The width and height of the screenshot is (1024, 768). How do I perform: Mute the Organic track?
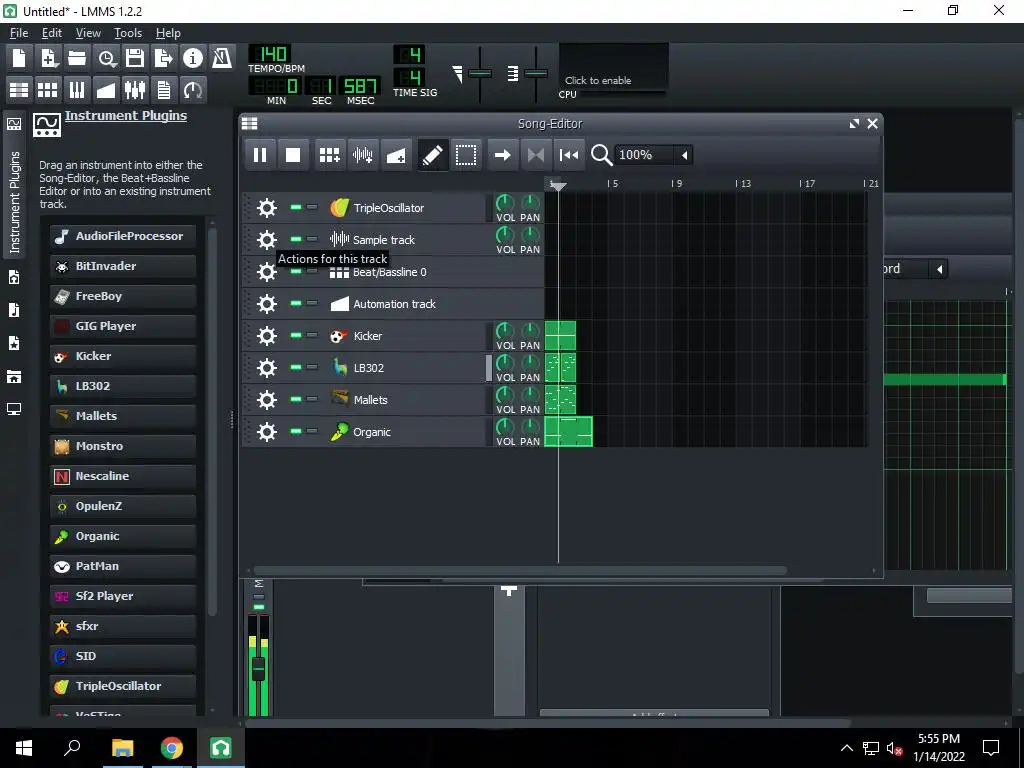[296, 431]
